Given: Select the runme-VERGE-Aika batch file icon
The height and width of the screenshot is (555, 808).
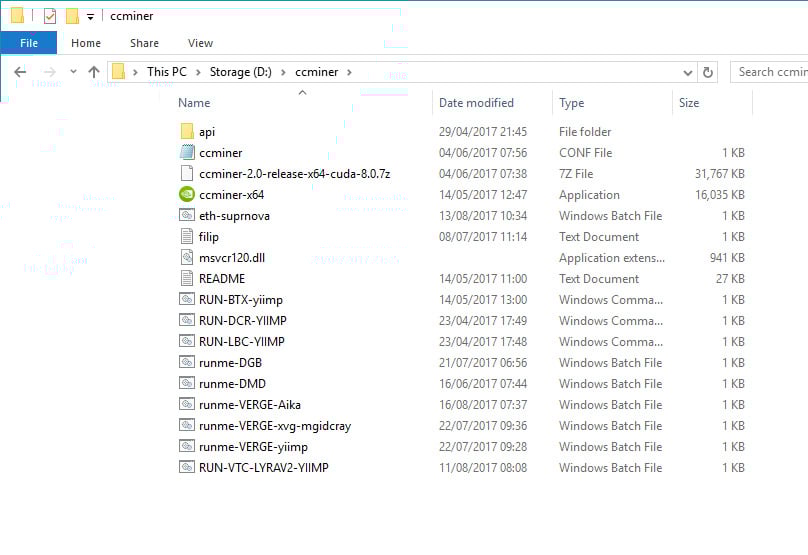Looking at the screenshot, I should point(187,405).
